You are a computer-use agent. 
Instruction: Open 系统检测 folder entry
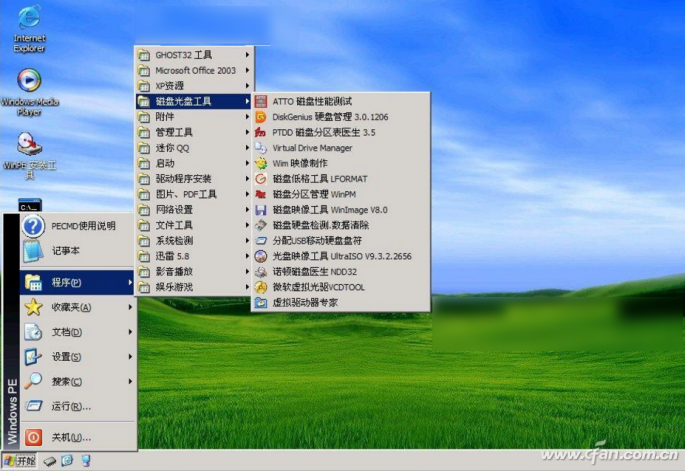194,241
